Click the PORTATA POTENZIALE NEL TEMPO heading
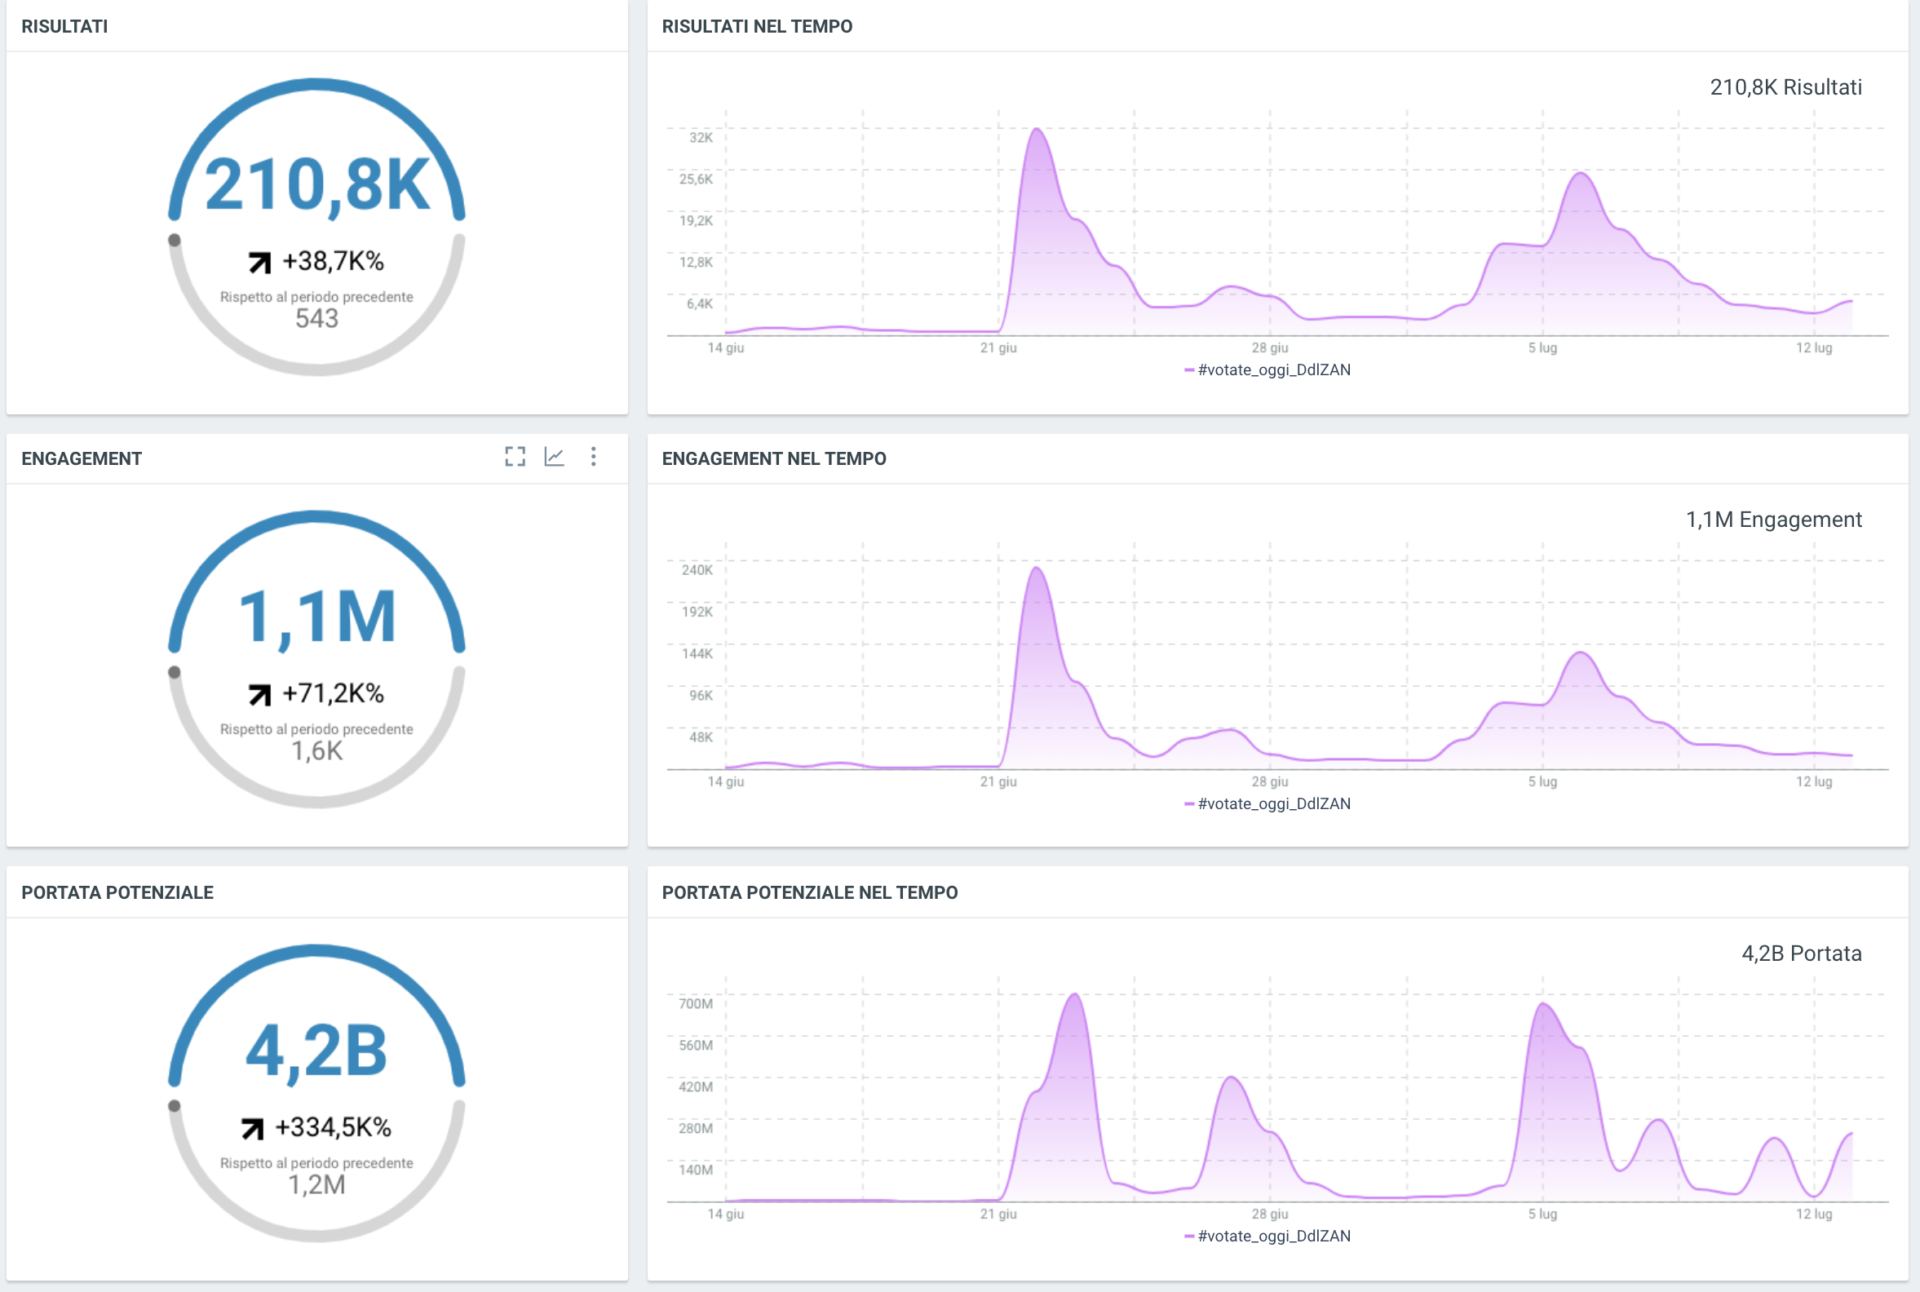 pos(810,892)
